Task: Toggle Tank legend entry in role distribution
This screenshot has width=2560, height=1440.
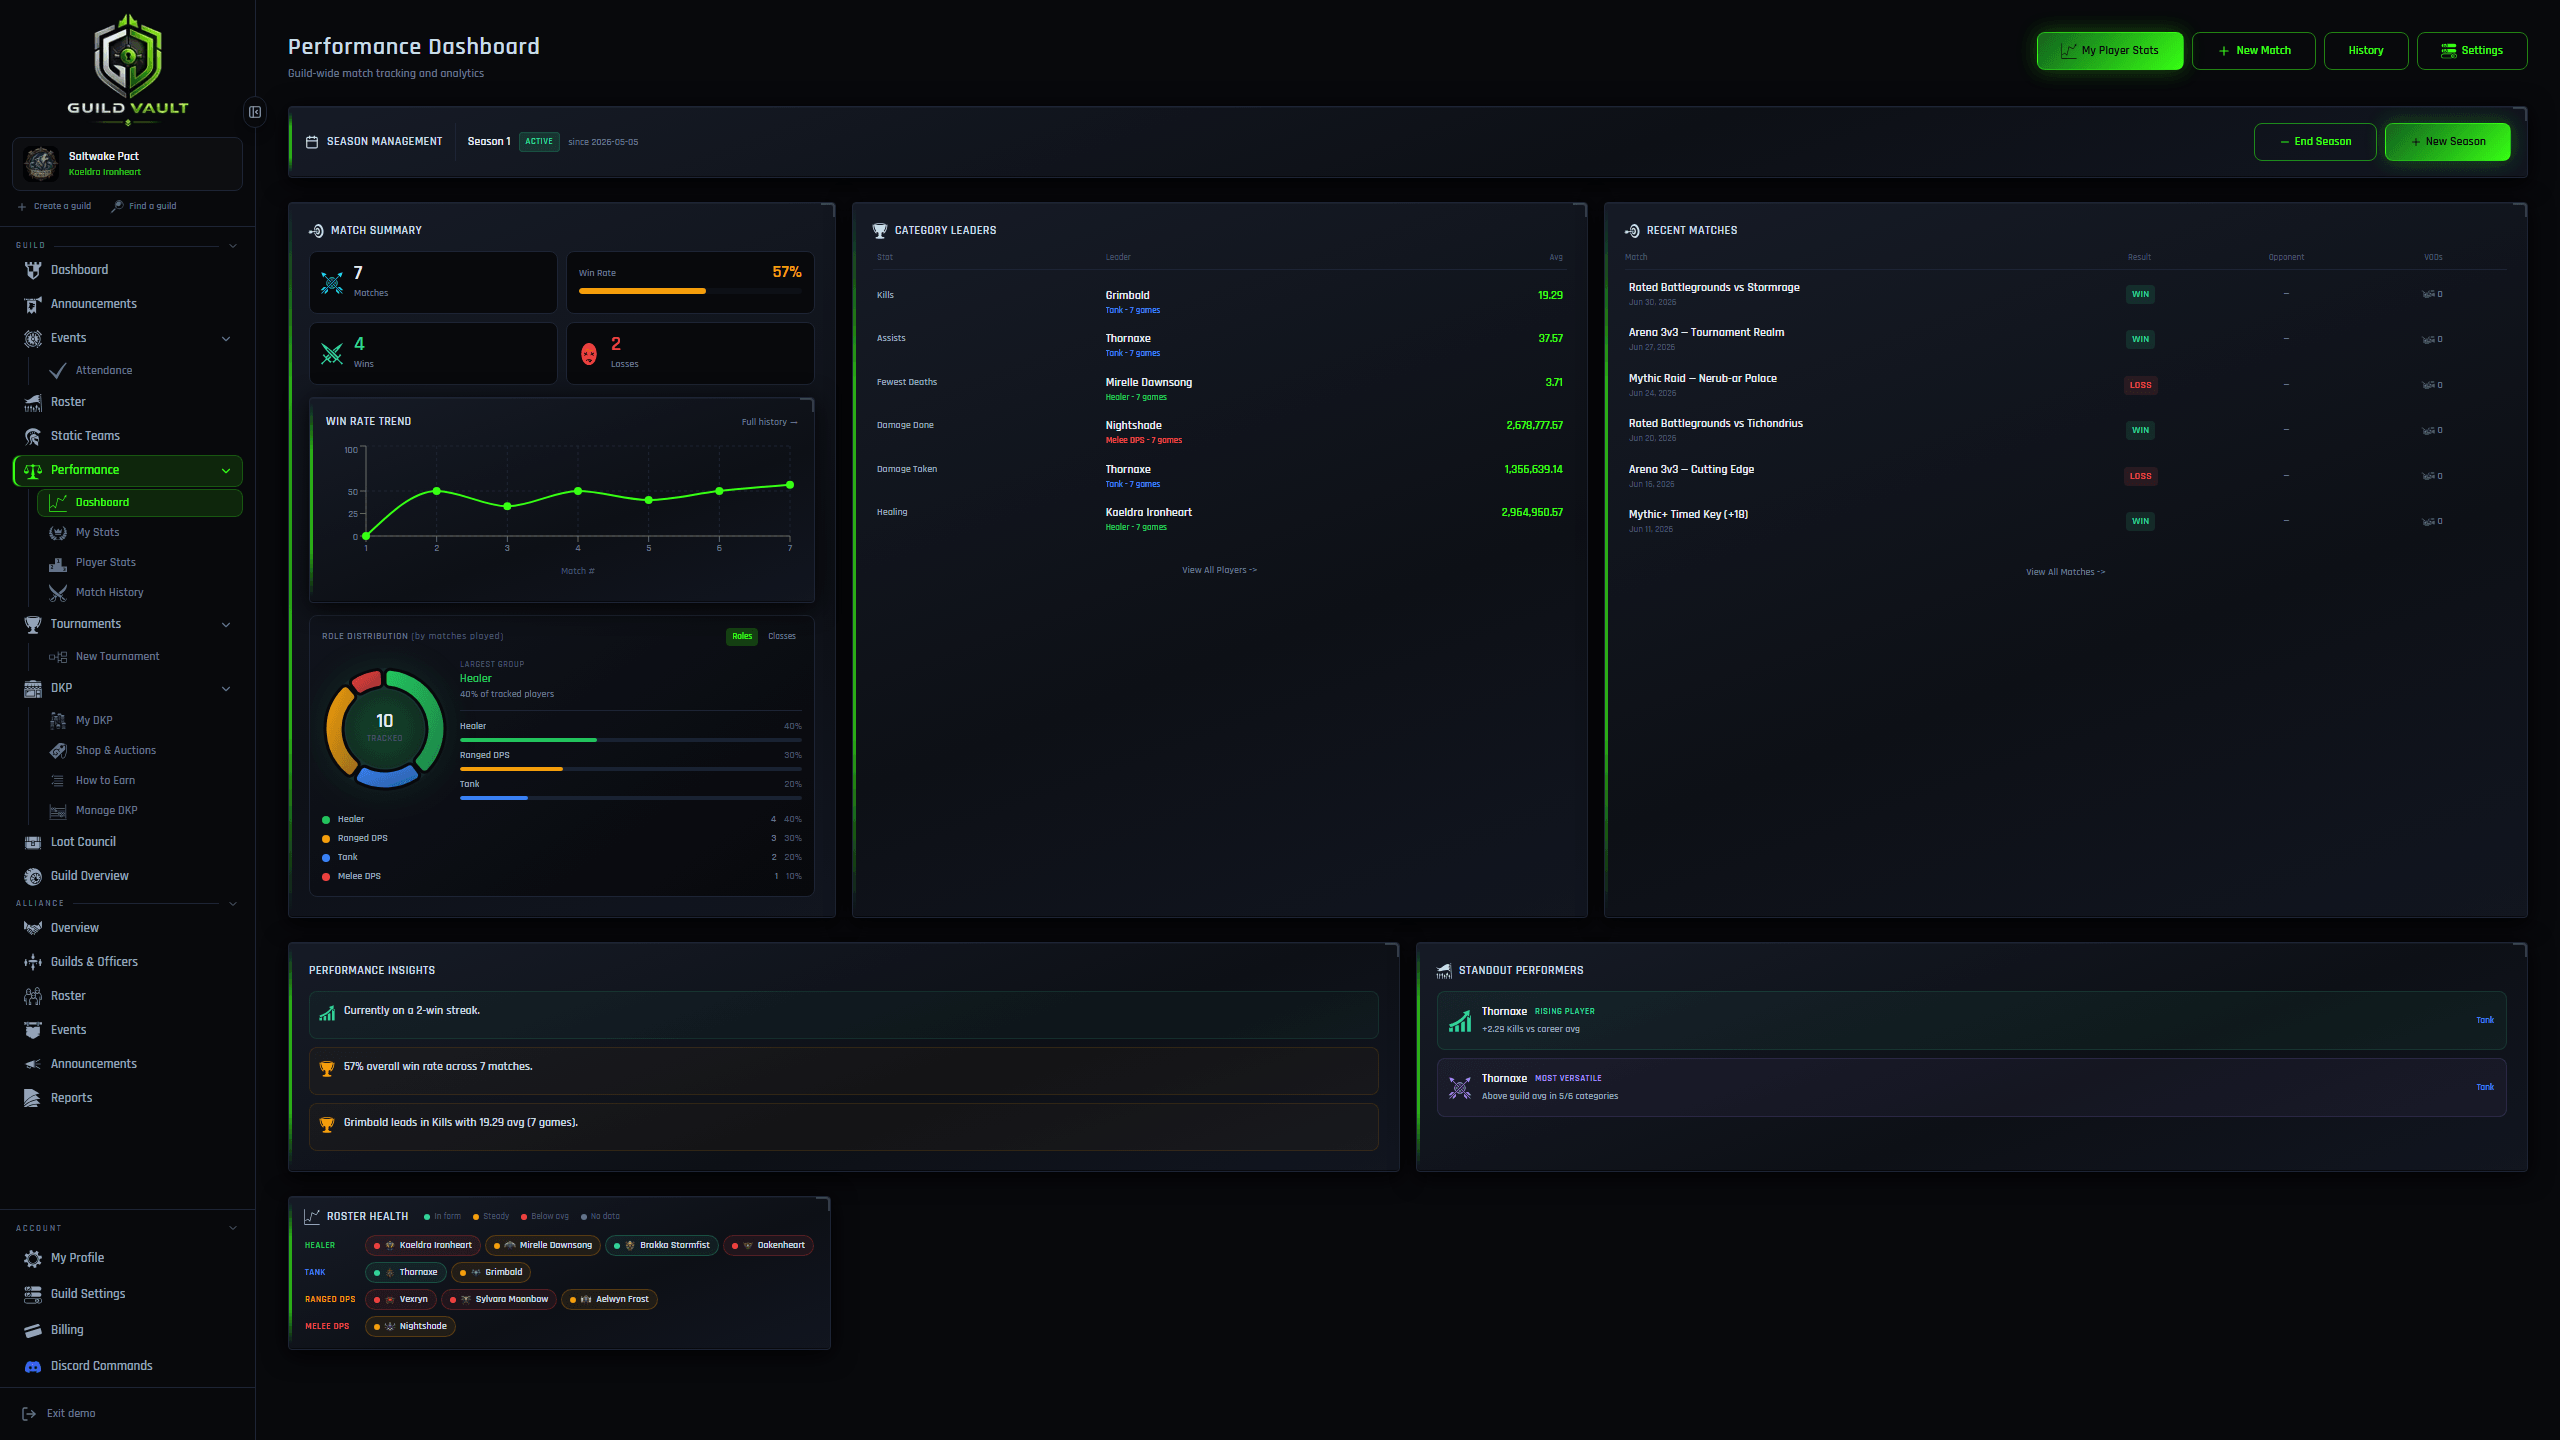Action: [562, 858]
